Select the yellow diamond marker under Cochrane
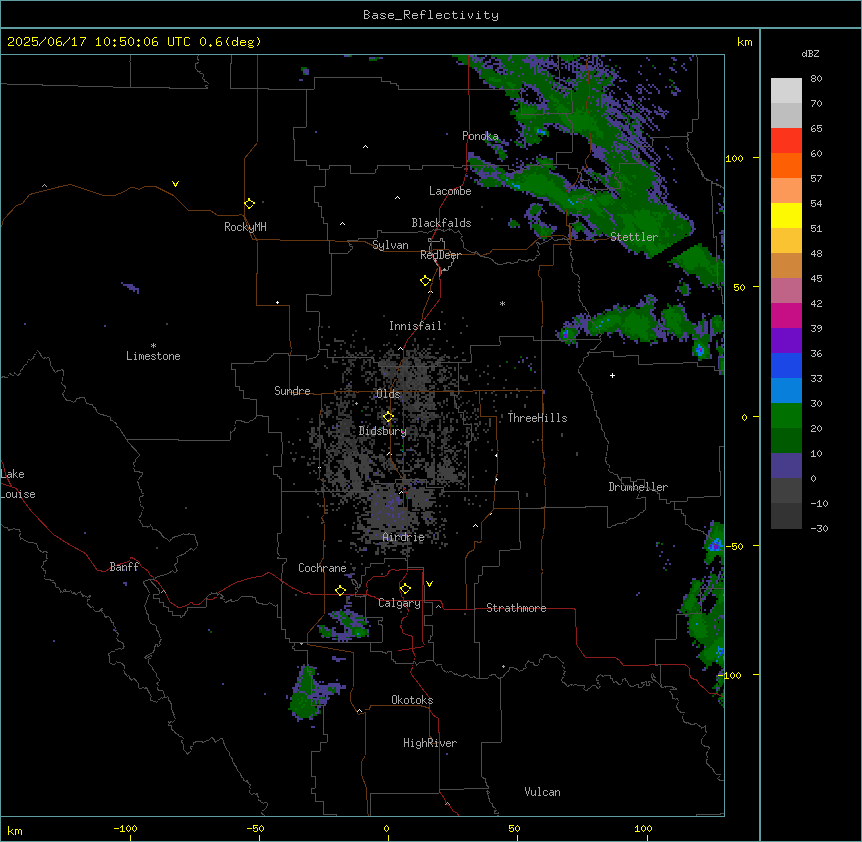862x842 pixels. pyautogui.click(x=340, y=590)
